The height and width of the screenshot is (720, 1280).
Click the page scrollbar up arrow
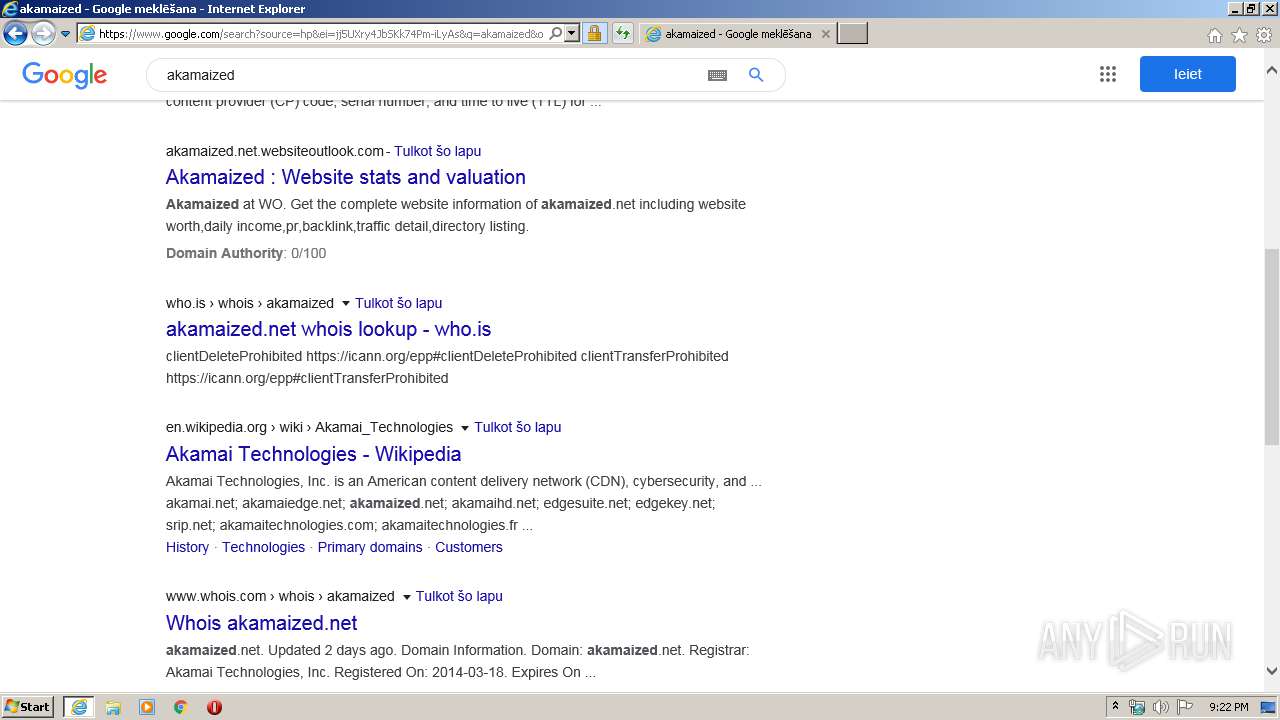click(1272, 71)
